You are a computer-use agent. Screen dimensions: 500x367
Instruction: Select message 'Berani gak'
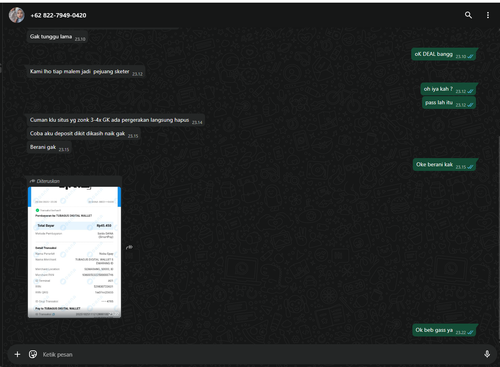pos(49,147)
